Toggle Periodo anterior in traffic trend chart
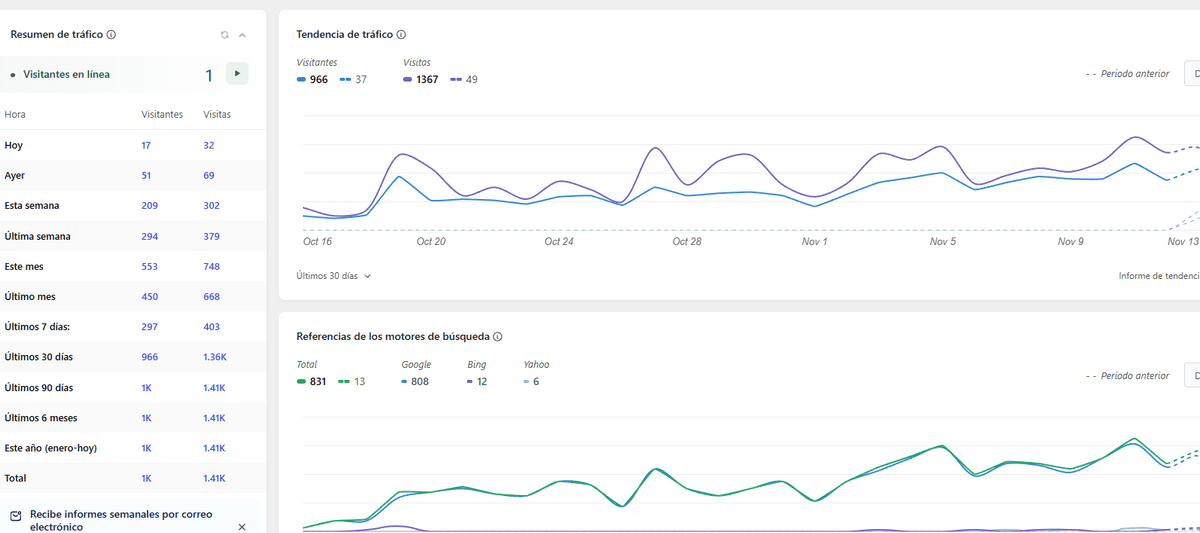The image size is (1200, 533). tap(1127, 74)
